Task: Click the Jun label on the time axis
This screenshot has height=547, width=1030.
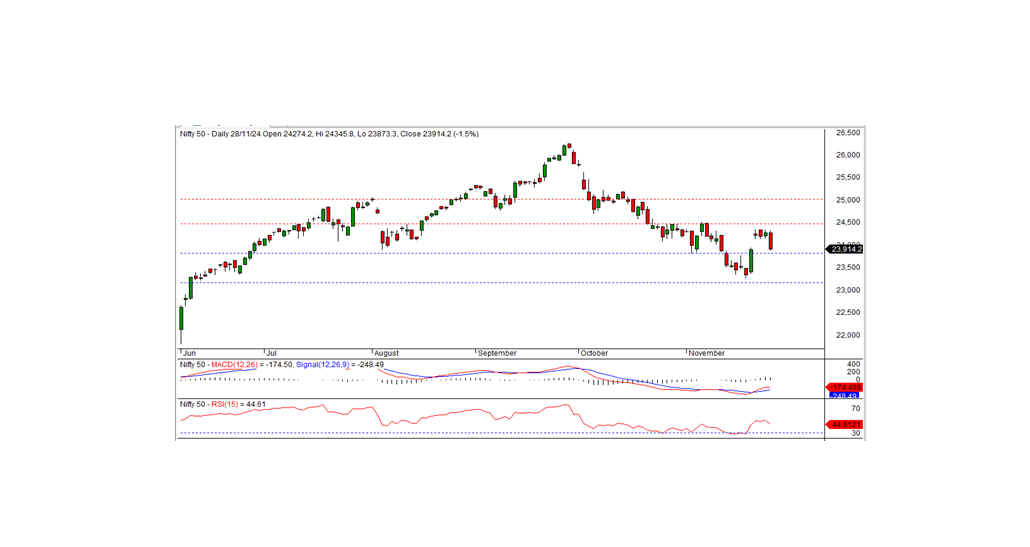Action: coord(189,353)
